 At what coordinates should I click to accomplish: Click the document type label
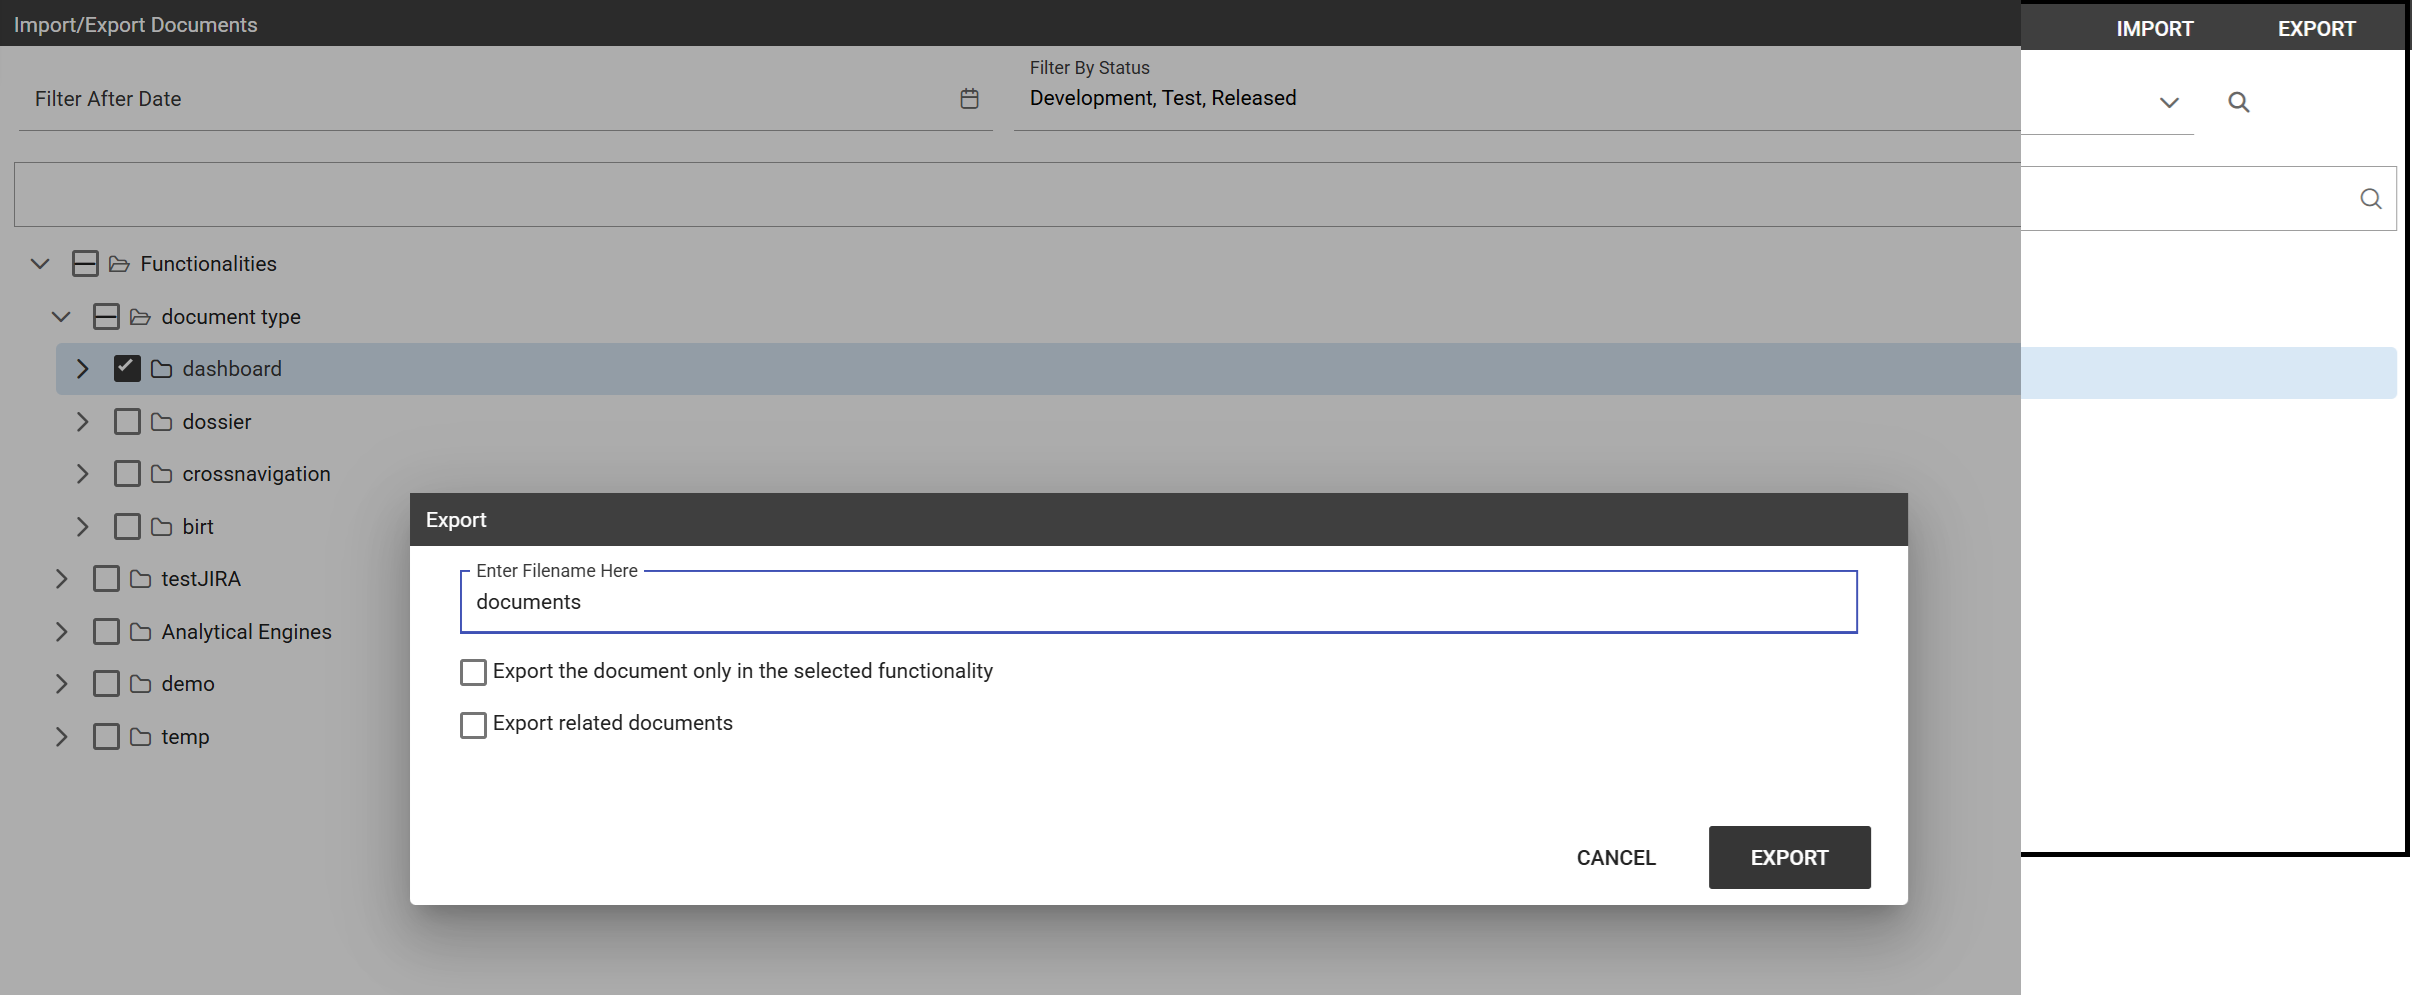(x=231, y=317)
